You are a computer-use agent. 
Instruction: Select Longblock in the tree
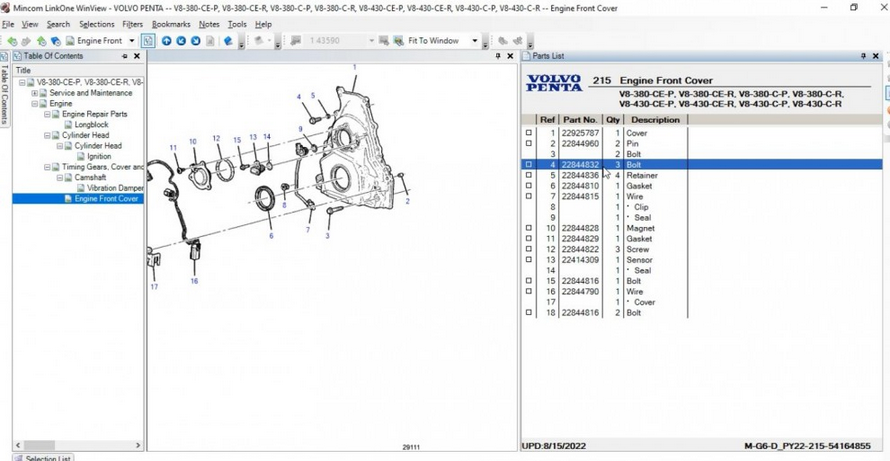pyautogui.click(x=91, y=124)
